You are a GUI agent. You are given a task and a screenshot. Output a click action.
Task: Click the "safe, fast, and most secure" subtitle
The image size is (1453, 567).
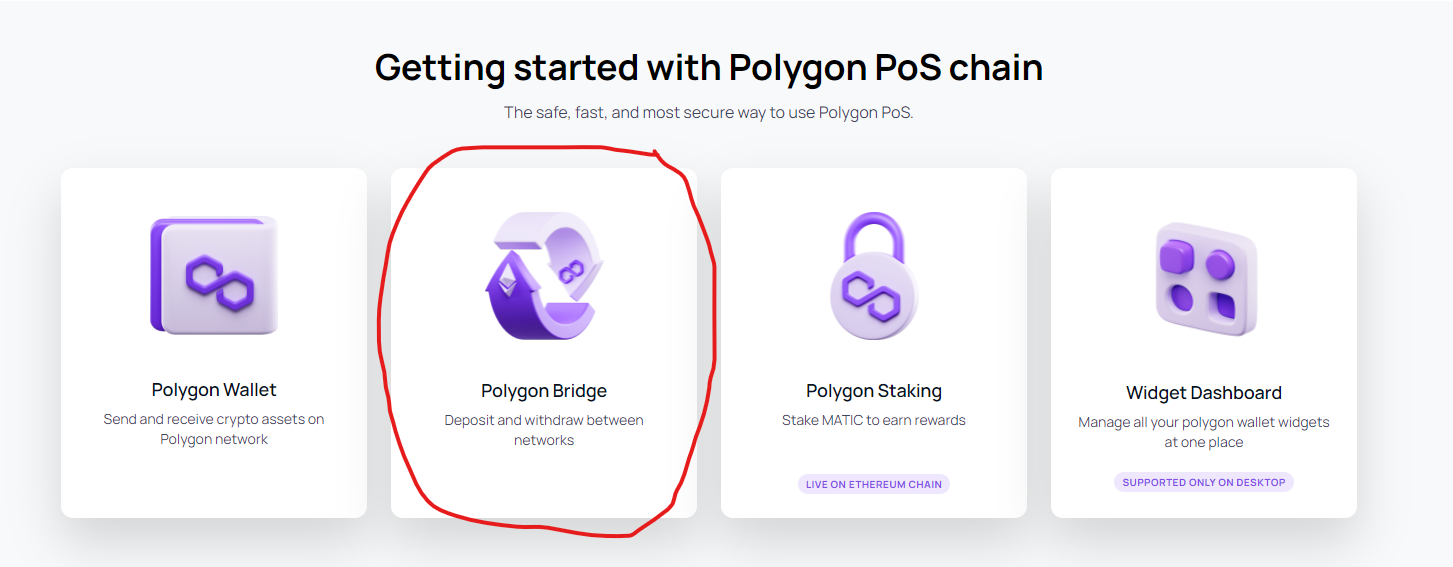click(709, 113)
